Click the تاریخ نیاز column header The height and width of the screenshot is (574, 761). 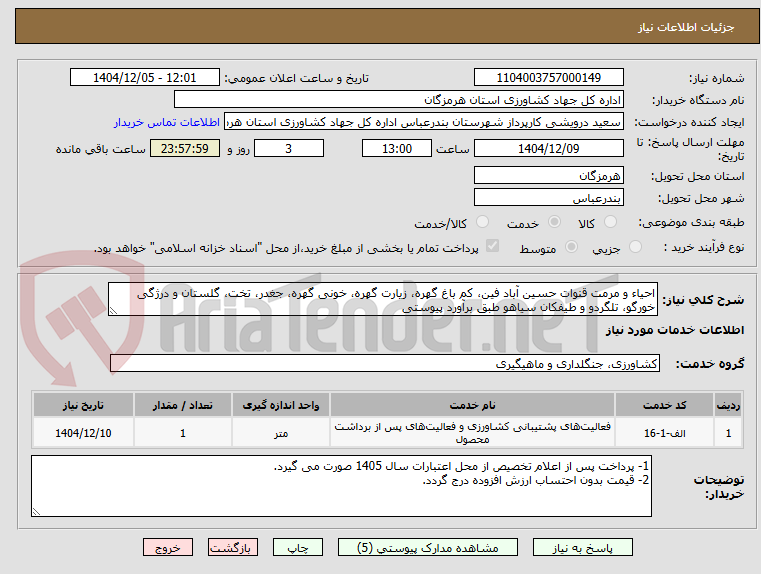[83, 405]
